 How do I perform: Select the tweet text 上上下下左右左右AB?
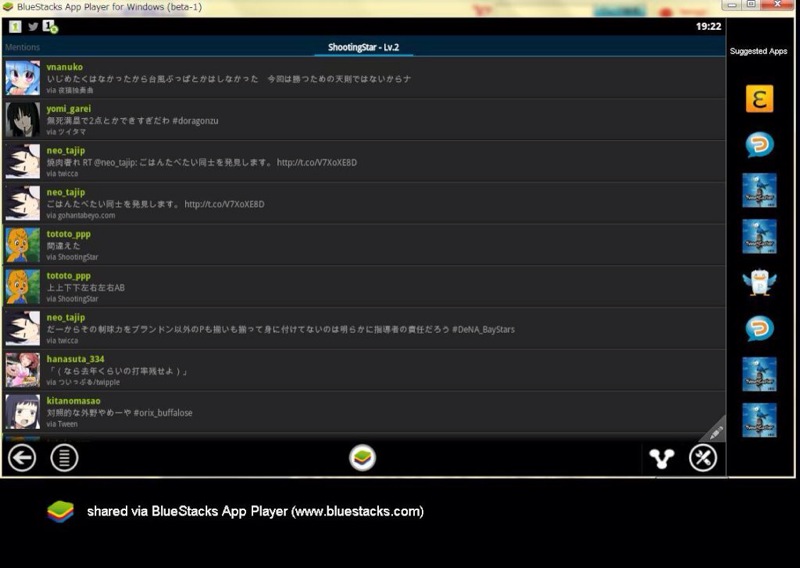point(86,287)
